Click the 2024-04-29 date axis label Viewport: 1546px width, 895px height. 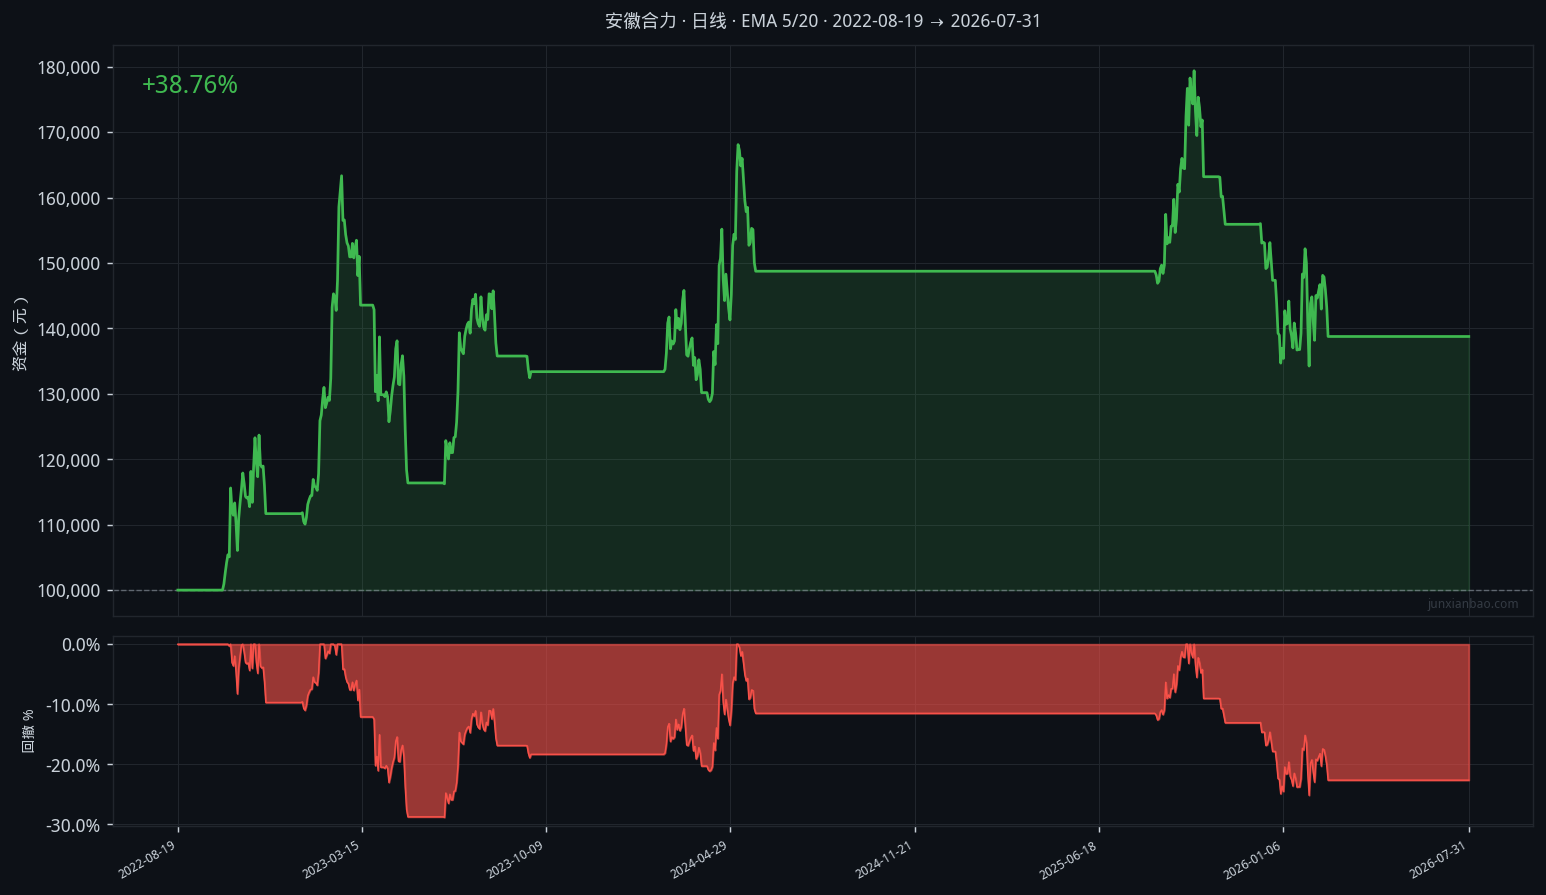(699, 860)
